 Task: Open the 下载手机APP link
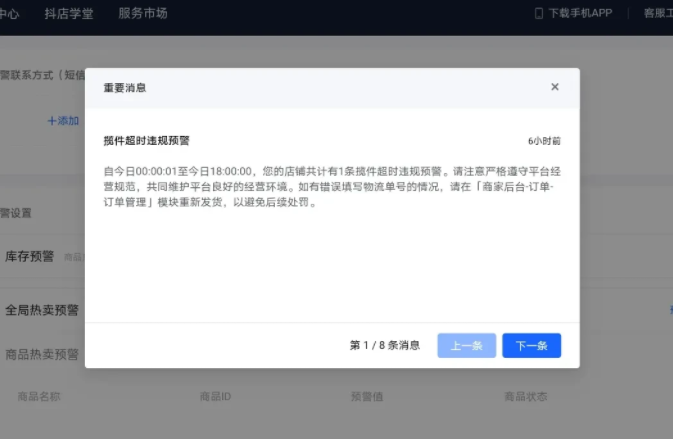pos(580,13)
